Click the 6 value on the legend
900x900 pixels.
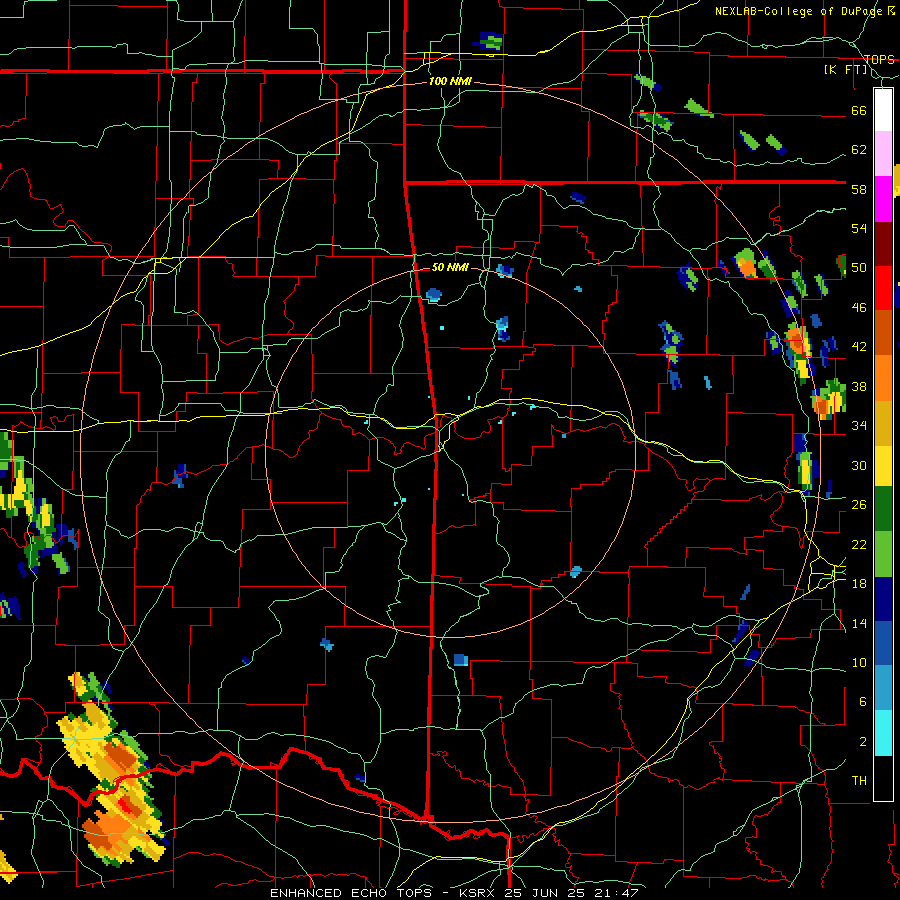(x=863, y=702)
